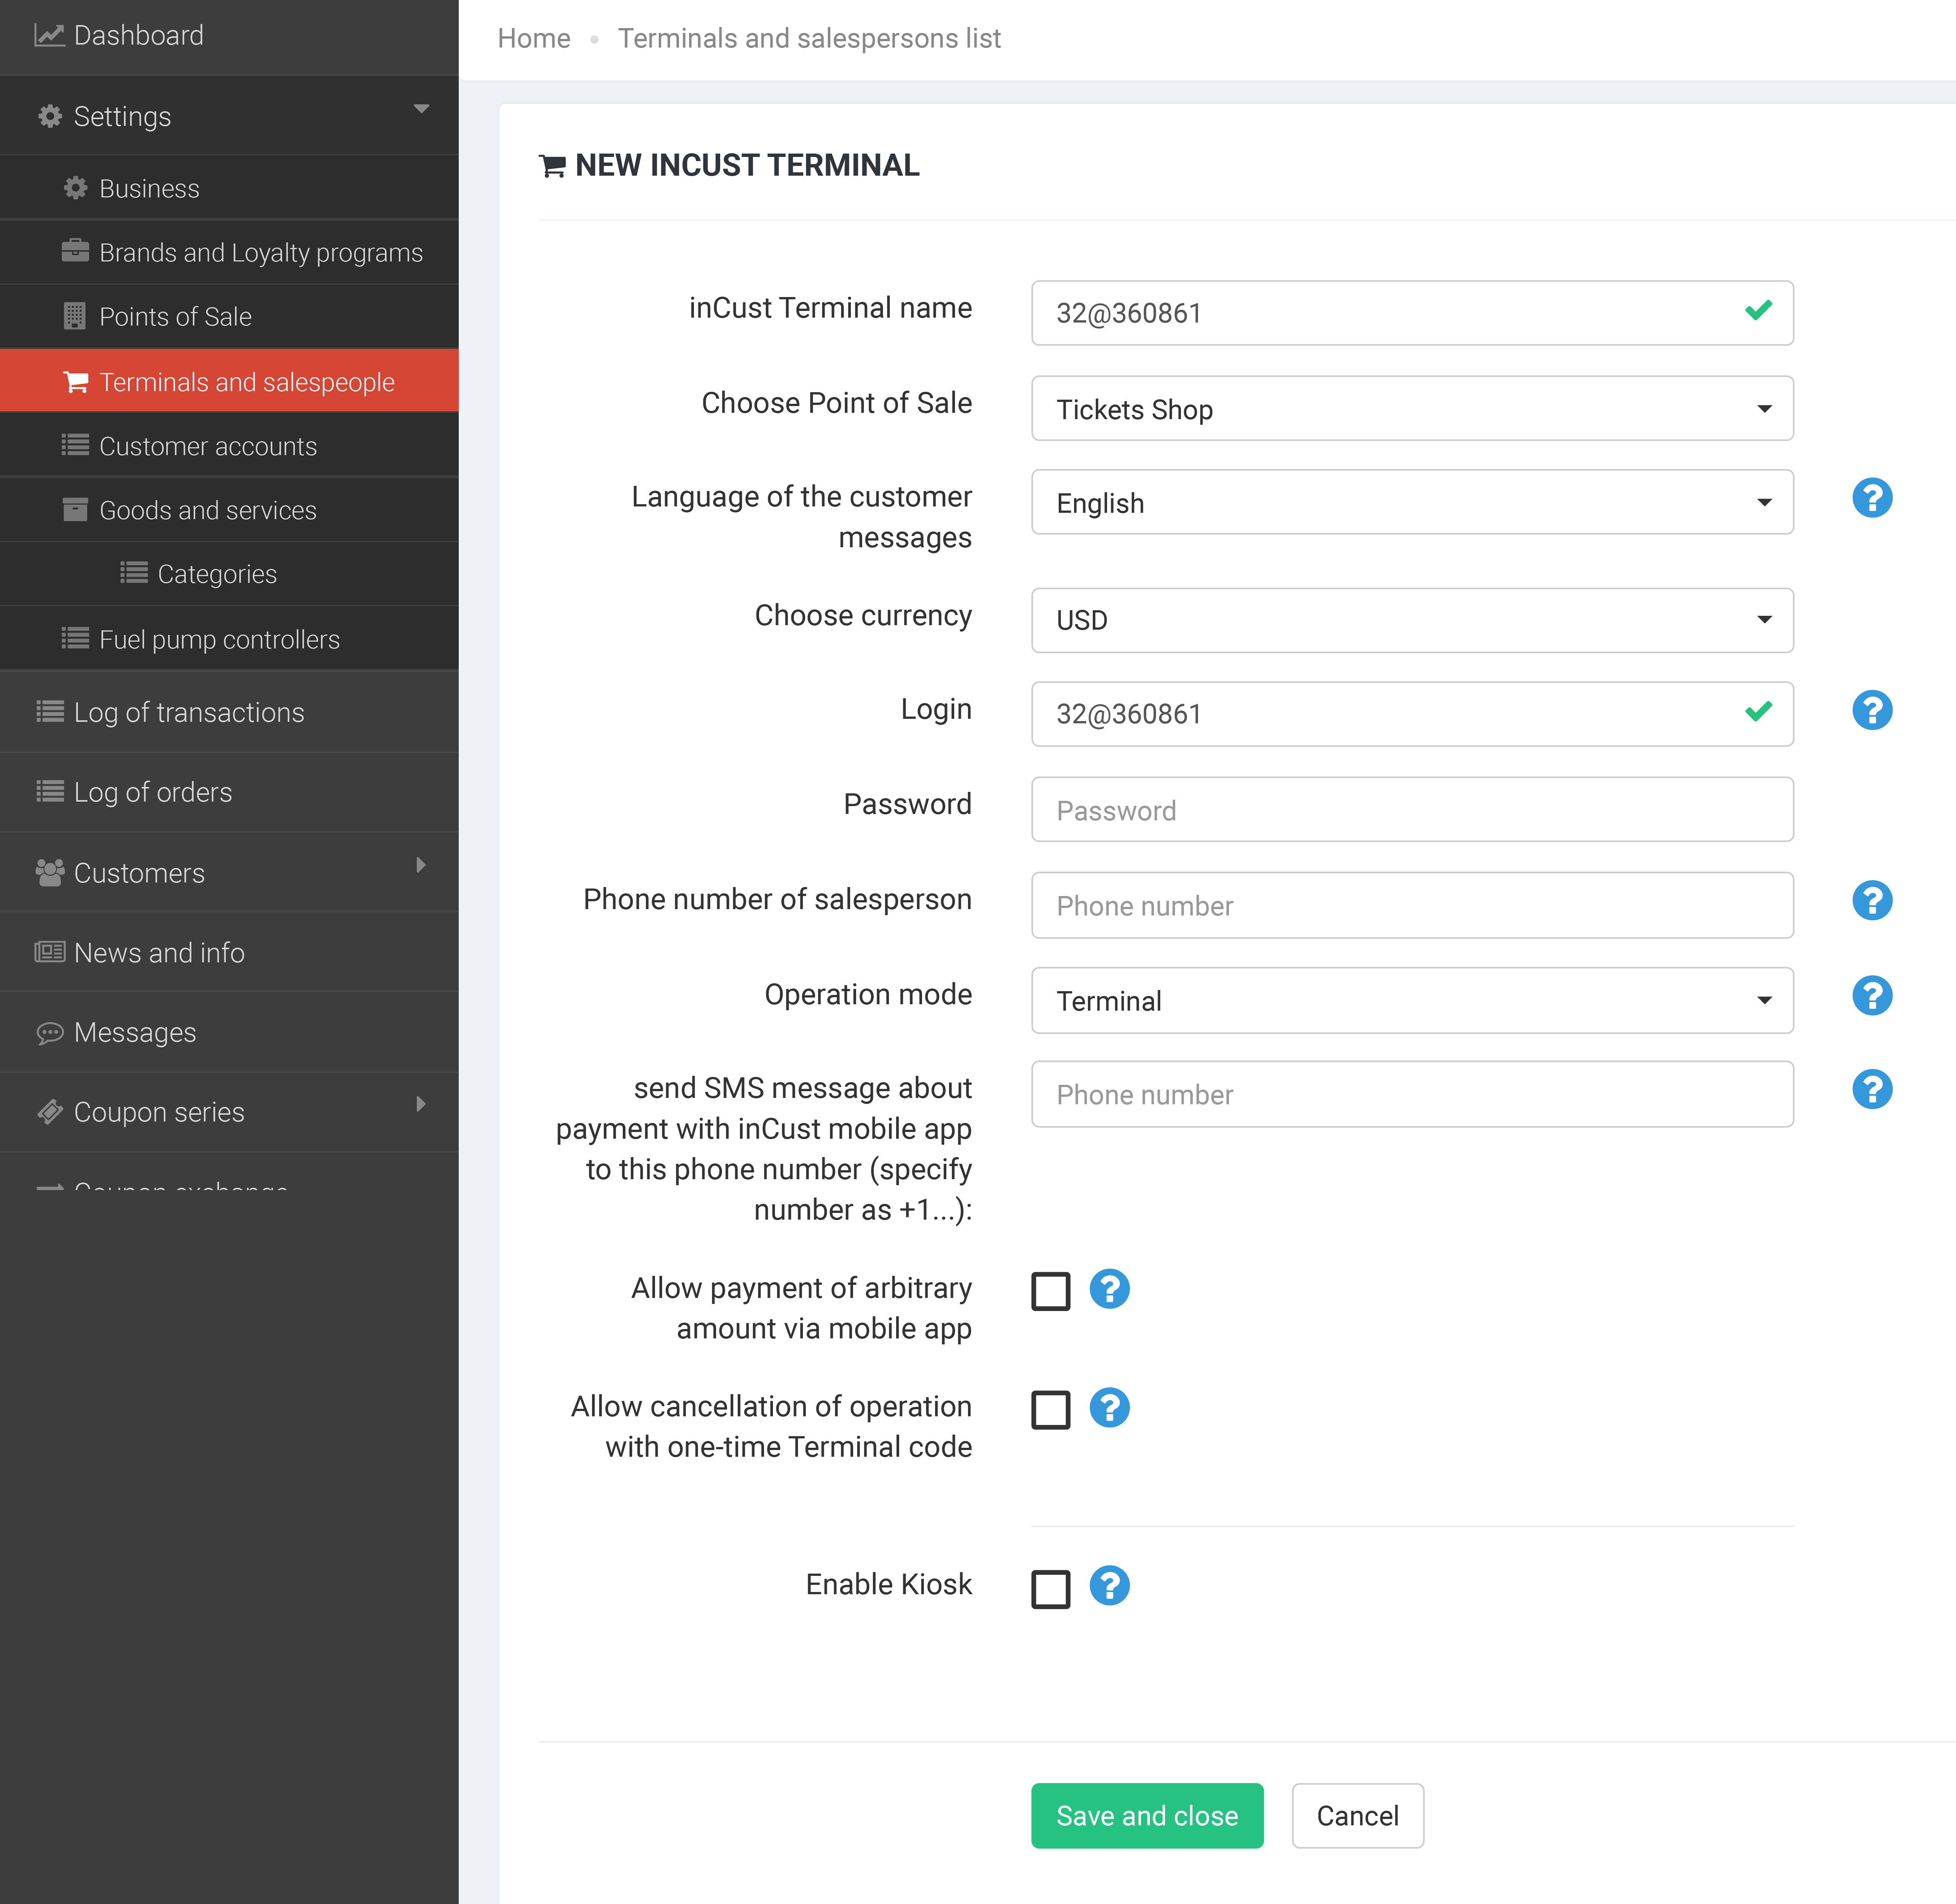Open help for Language of customer messages
Viewport: 1956px width, 1904px height.
pyautogui.click(x=1872, y=498)
